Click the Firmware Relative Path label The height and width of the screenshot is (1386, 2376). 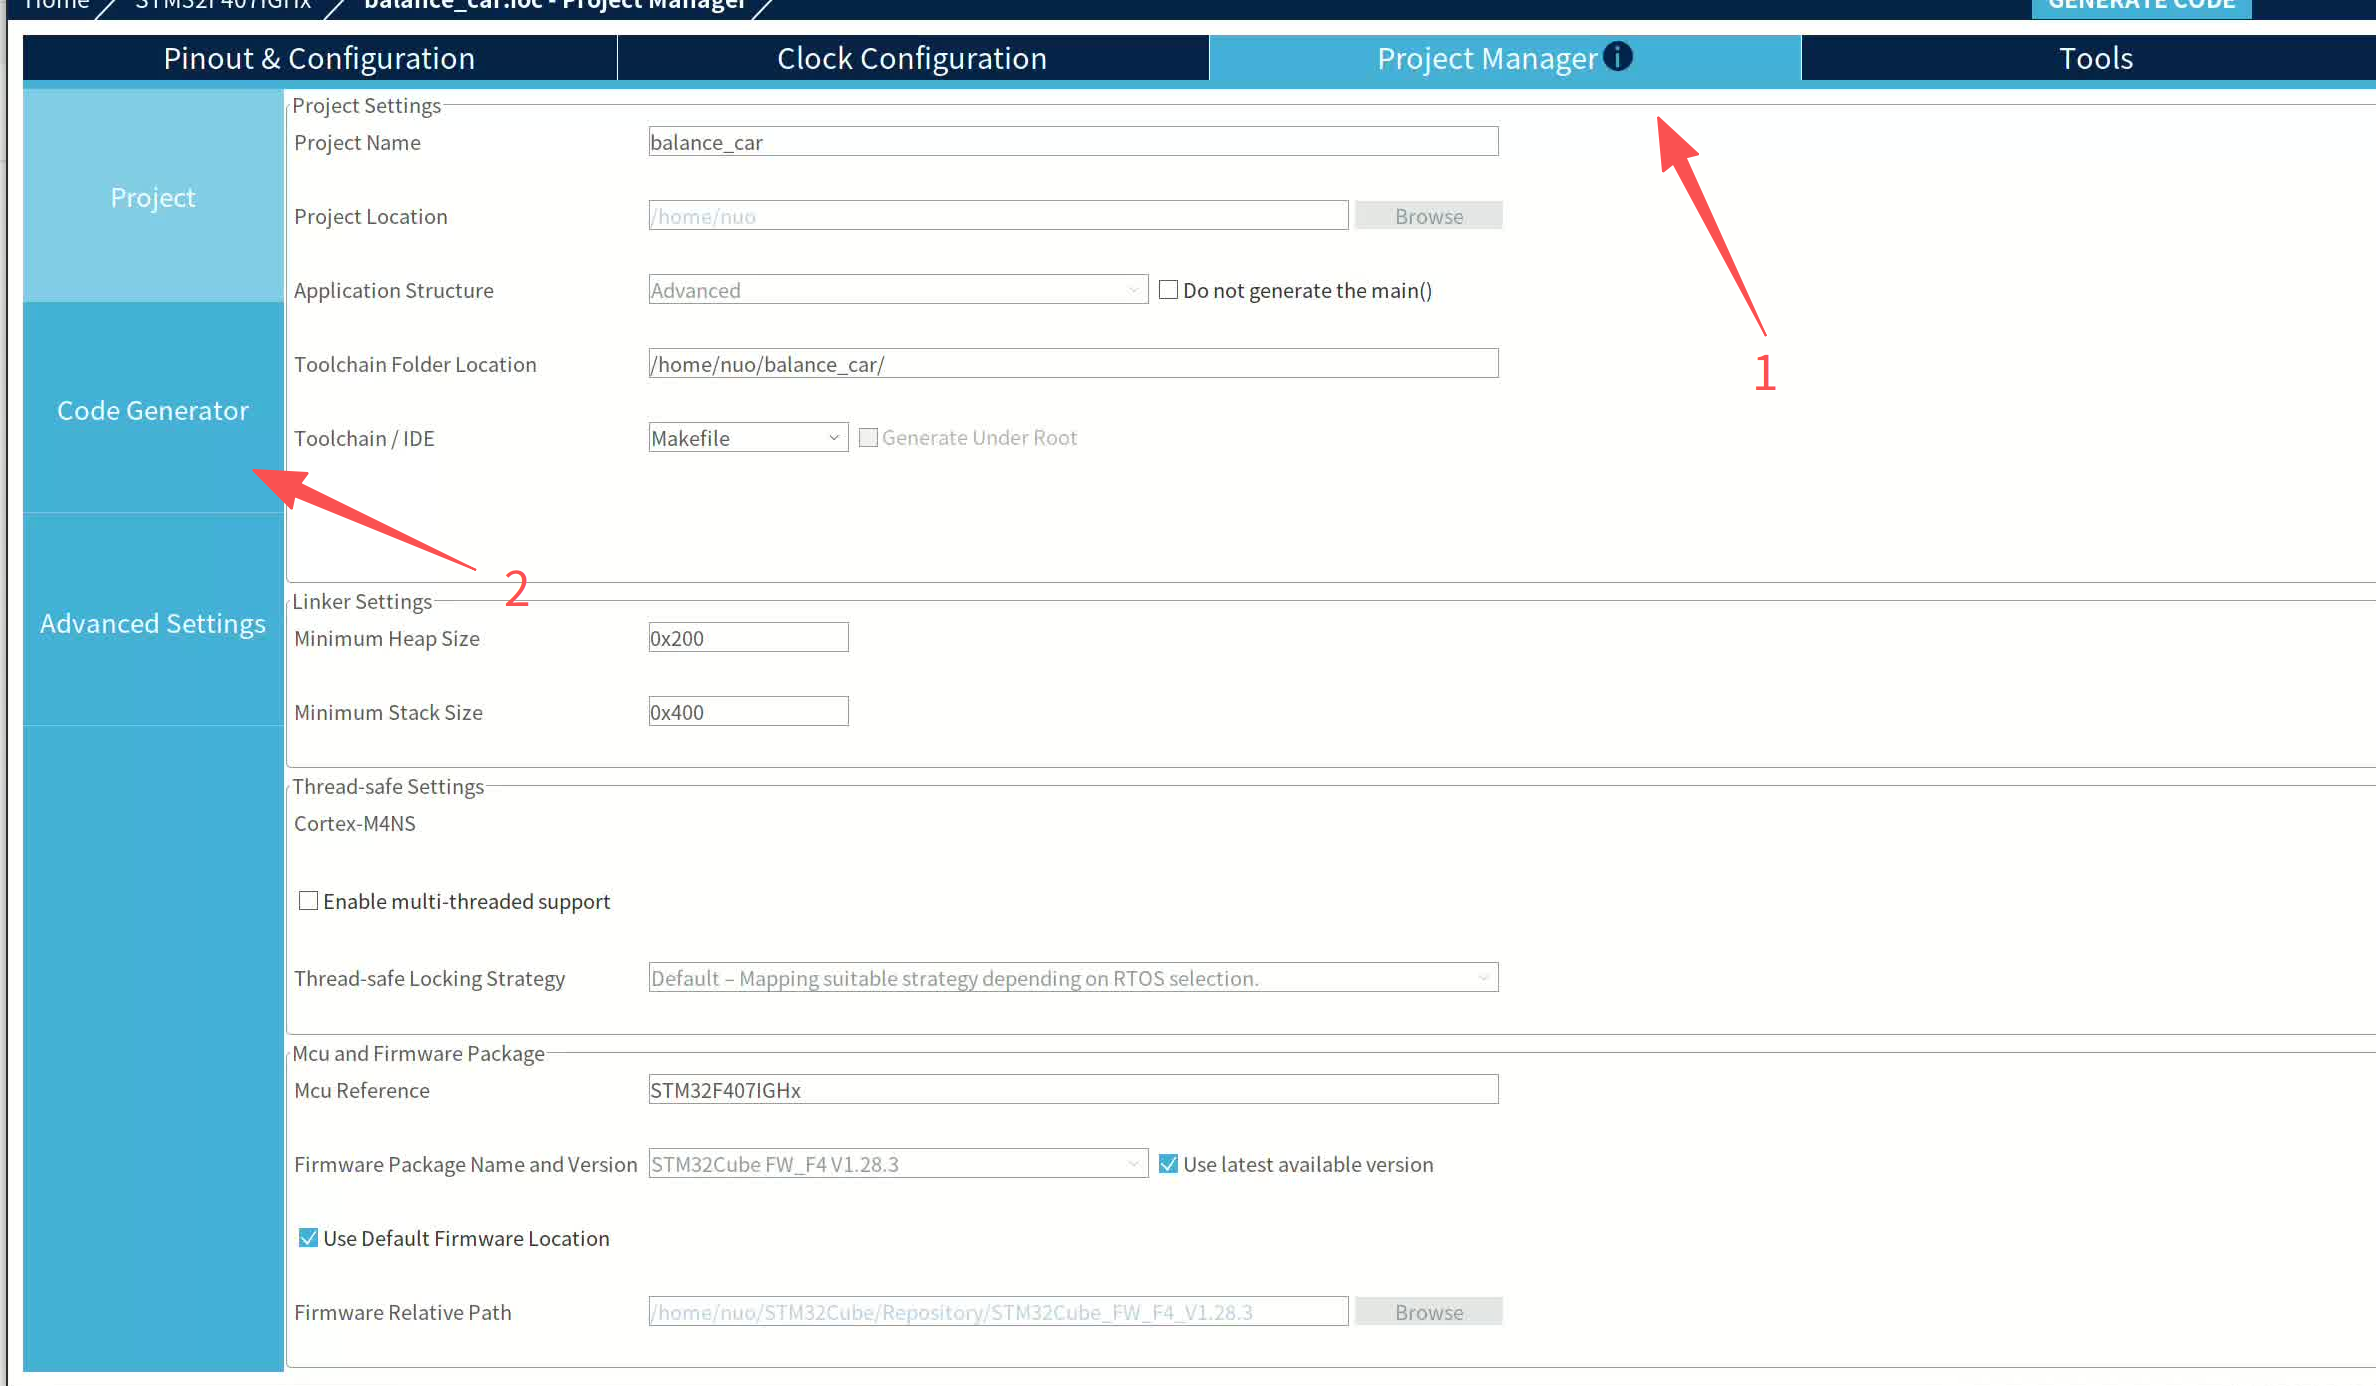coord(402,1312)
